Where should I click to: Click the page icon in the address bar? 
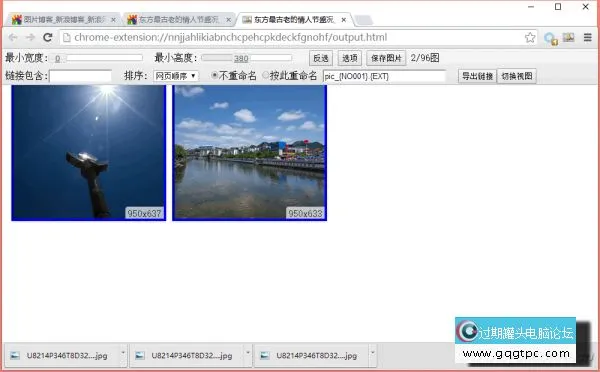(67, 38)
